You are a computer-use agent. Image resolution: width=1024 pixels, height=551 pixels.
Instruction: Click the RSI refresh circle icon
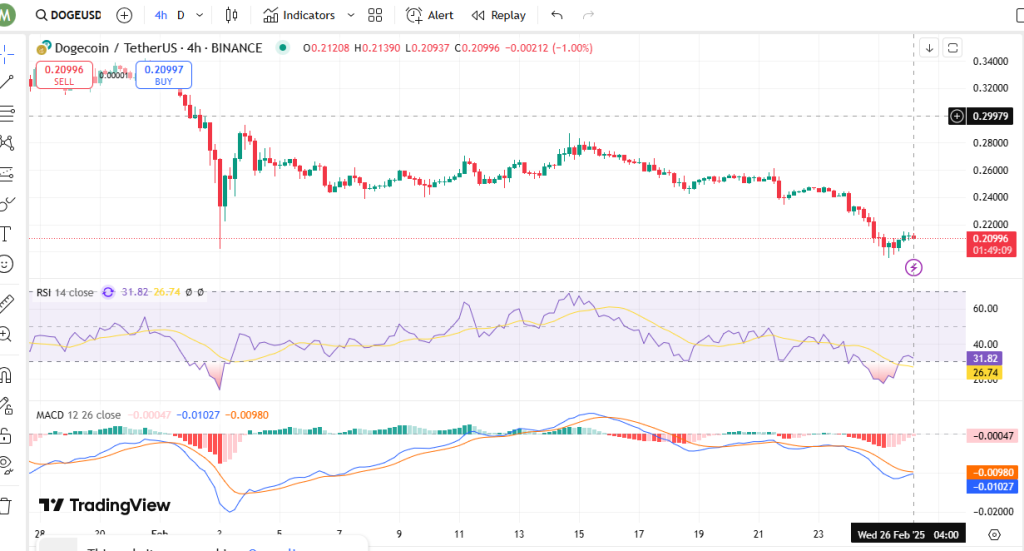tap(108, 292)
